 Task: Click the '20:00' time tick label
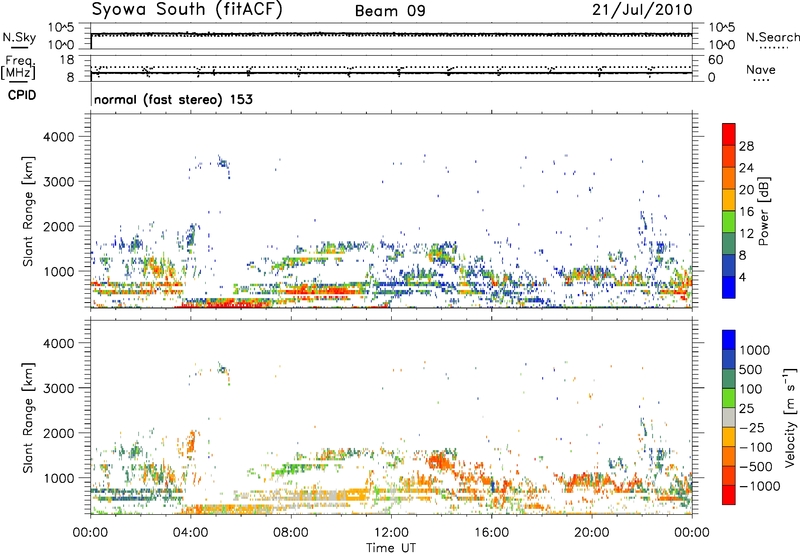(591, 533)
